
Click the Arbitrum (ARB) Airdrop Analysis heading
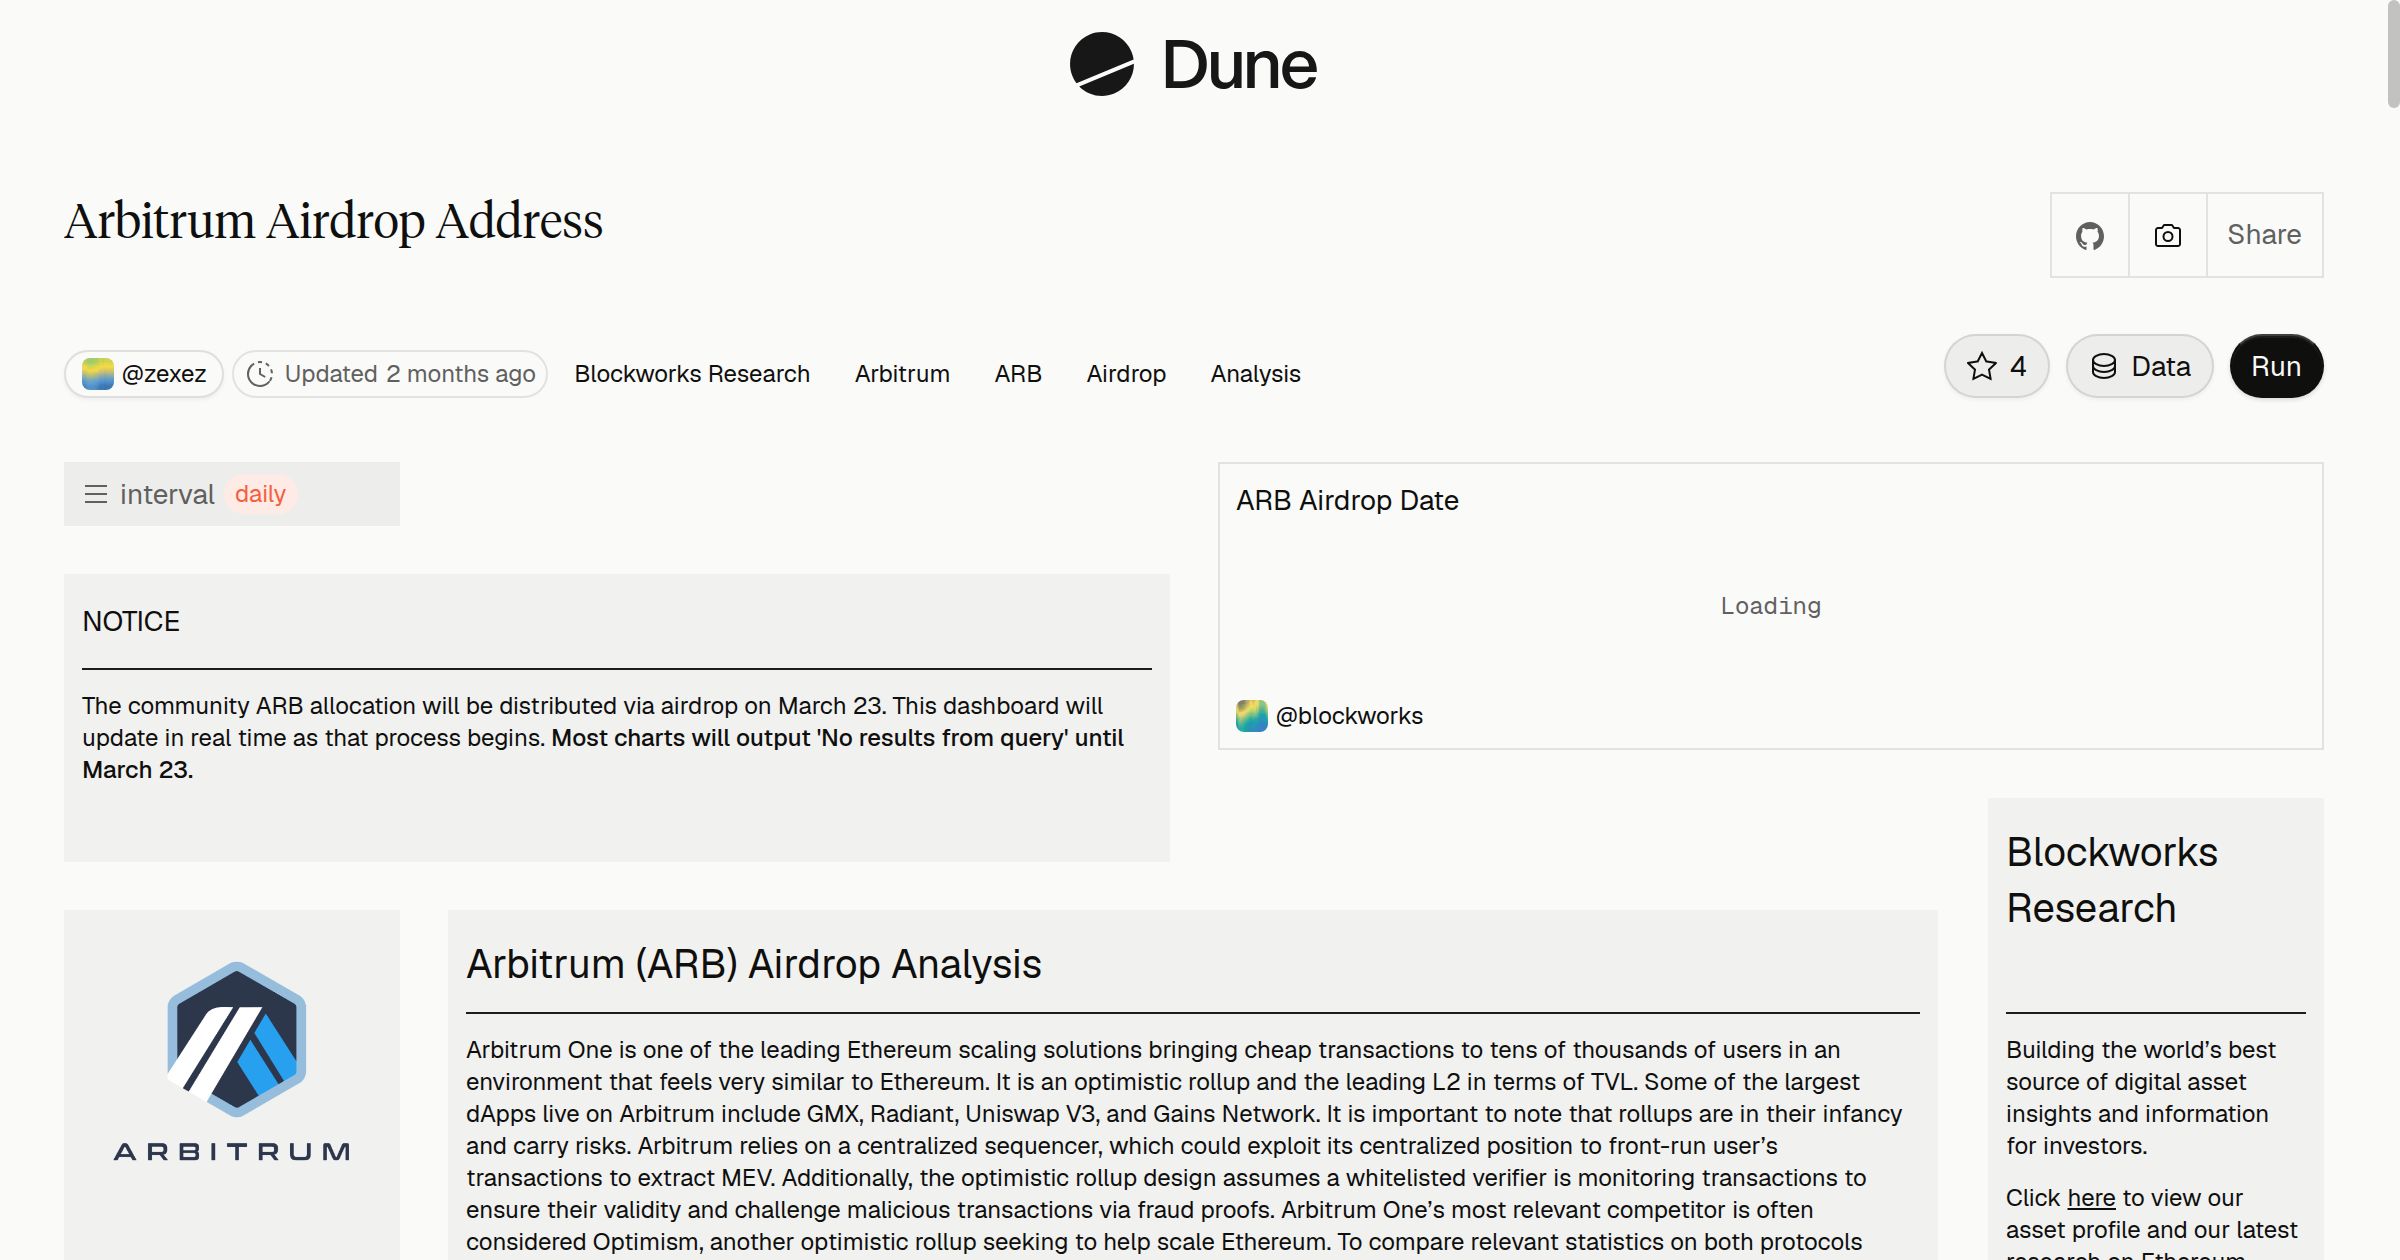(754, 964)
